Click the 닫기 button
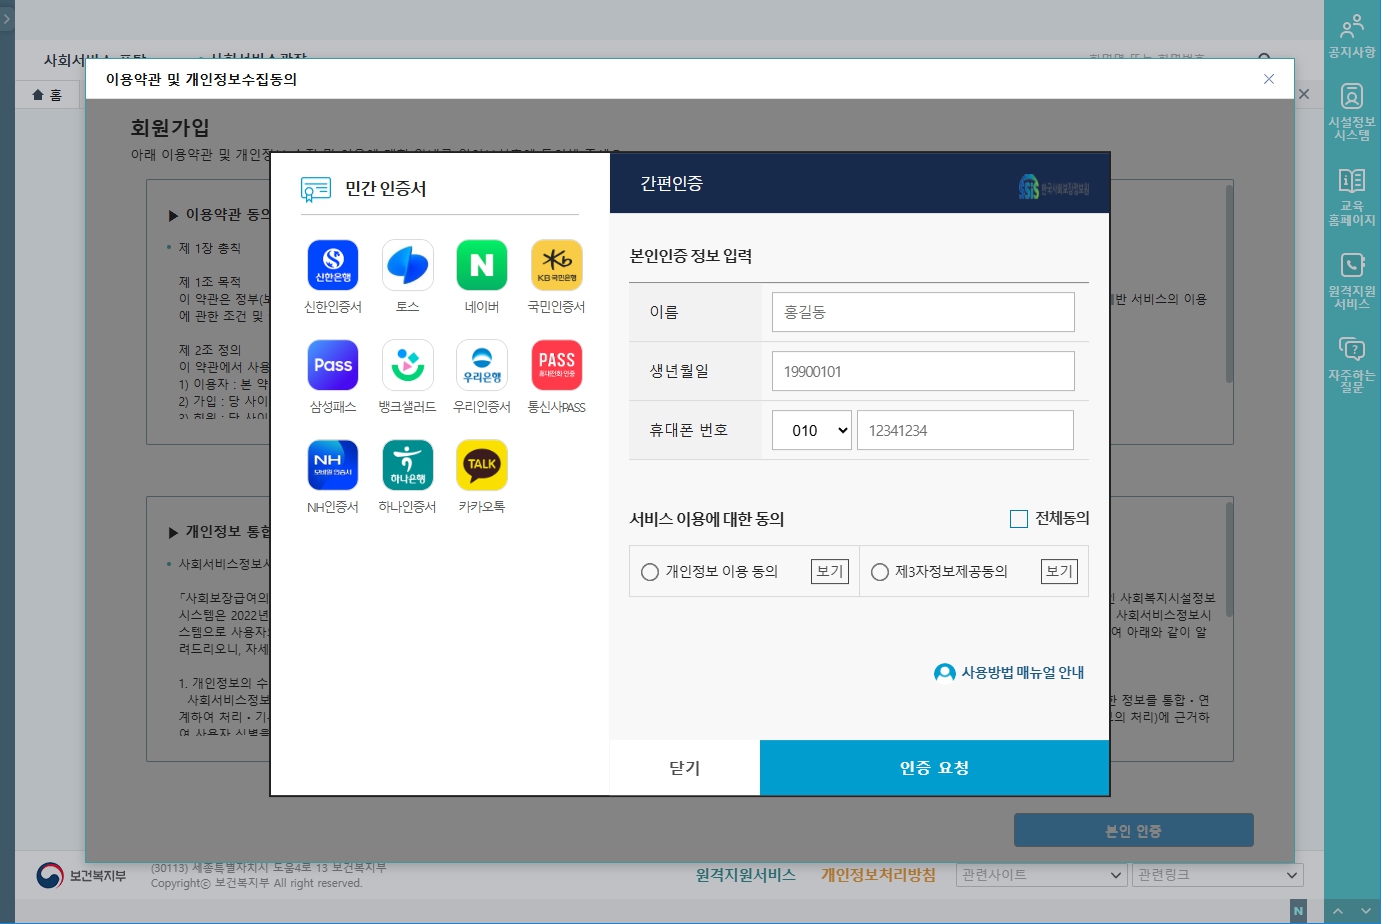 tap(685, 768)
